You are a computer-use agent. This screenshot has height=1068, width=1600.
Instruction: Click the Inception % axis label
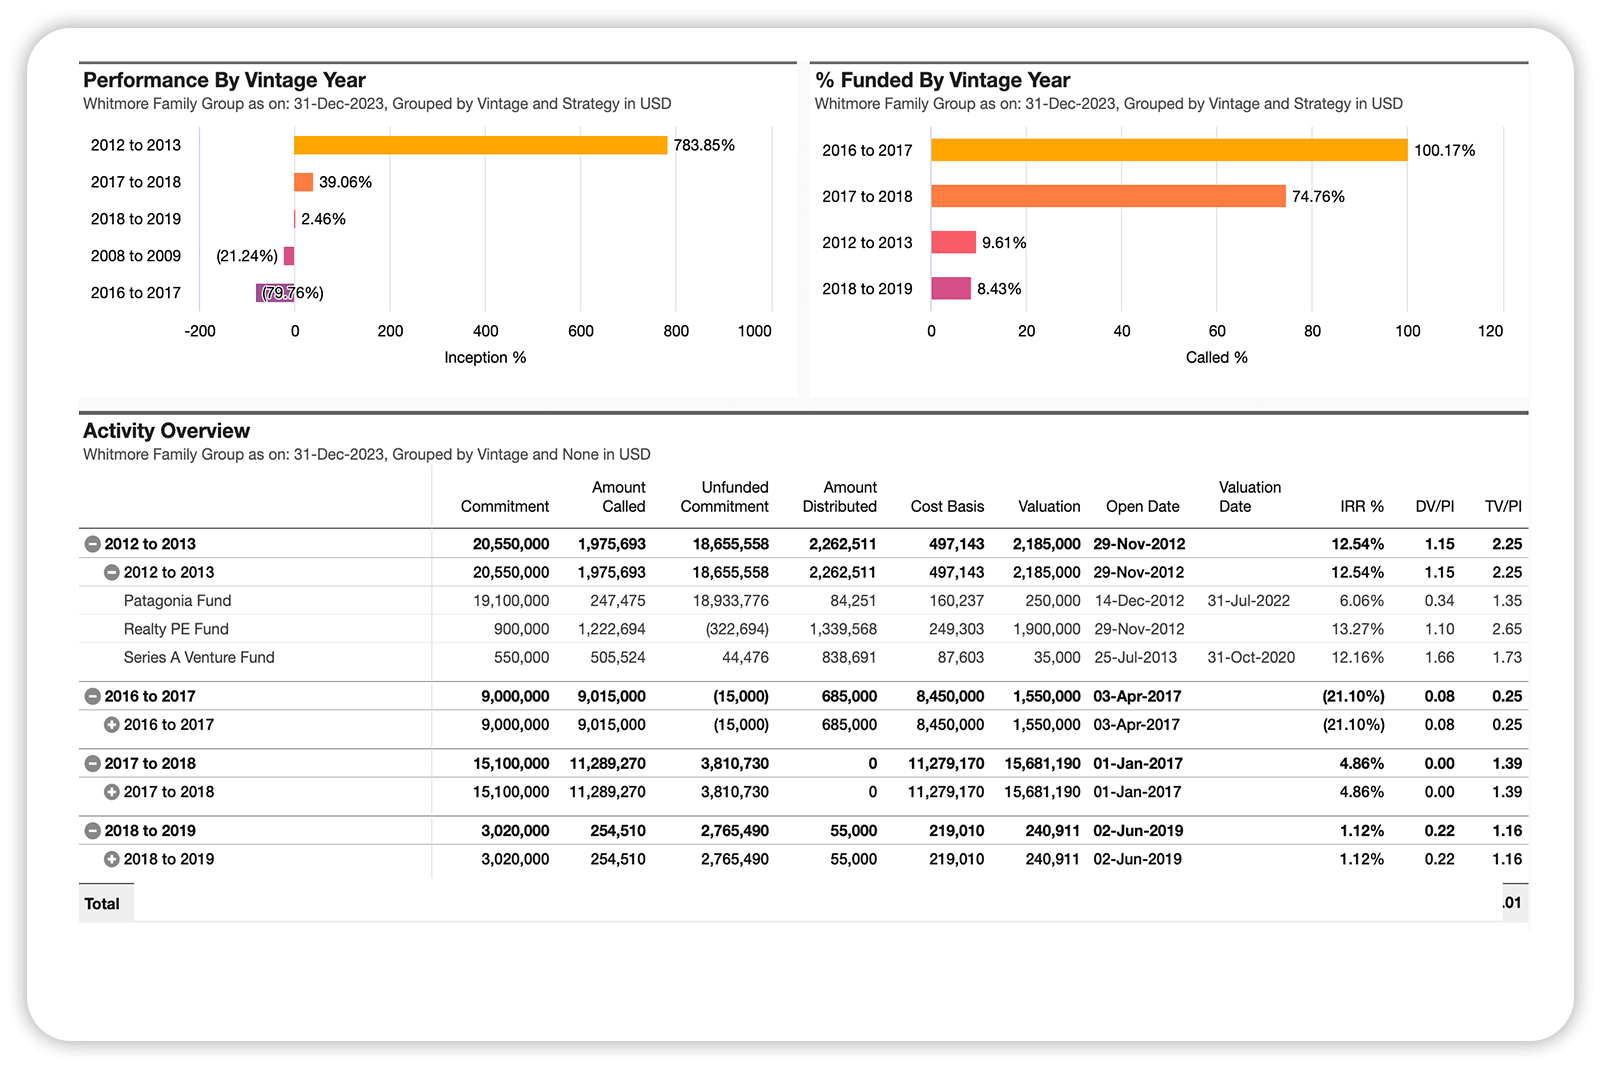click(x=485, y=357)
